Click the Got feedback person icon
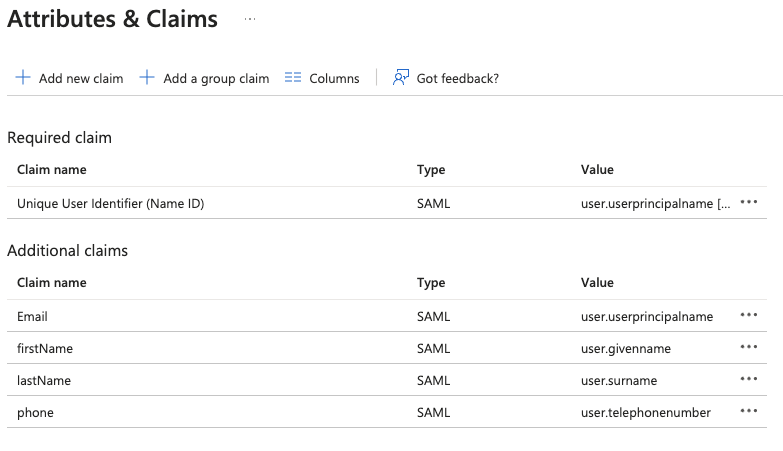 pos(401,78)
